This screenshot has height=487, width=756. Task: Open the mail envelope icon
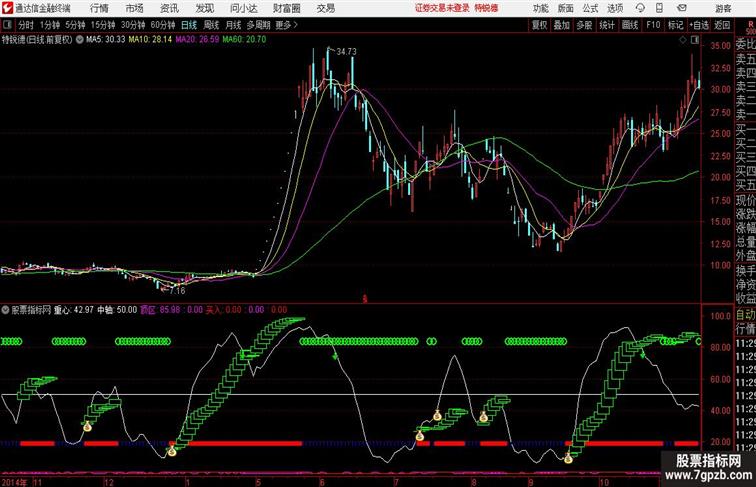(x=682, y=8)
